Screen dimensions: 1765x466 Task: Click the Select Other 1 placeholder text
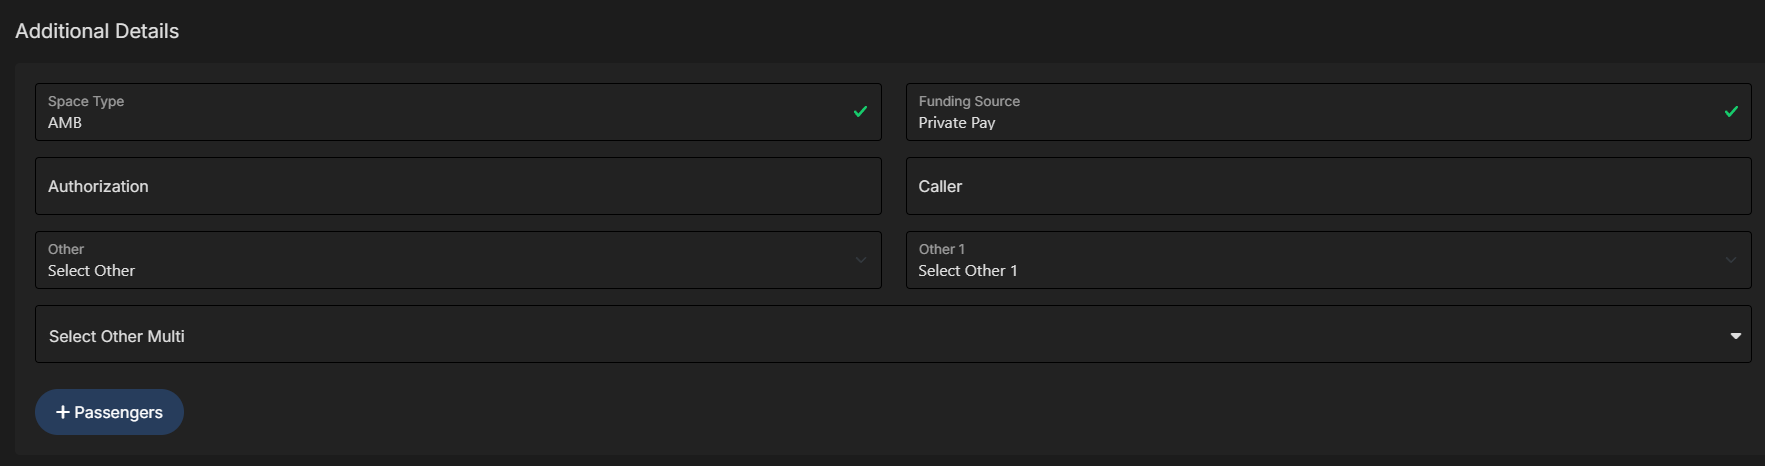click(968, 270)
